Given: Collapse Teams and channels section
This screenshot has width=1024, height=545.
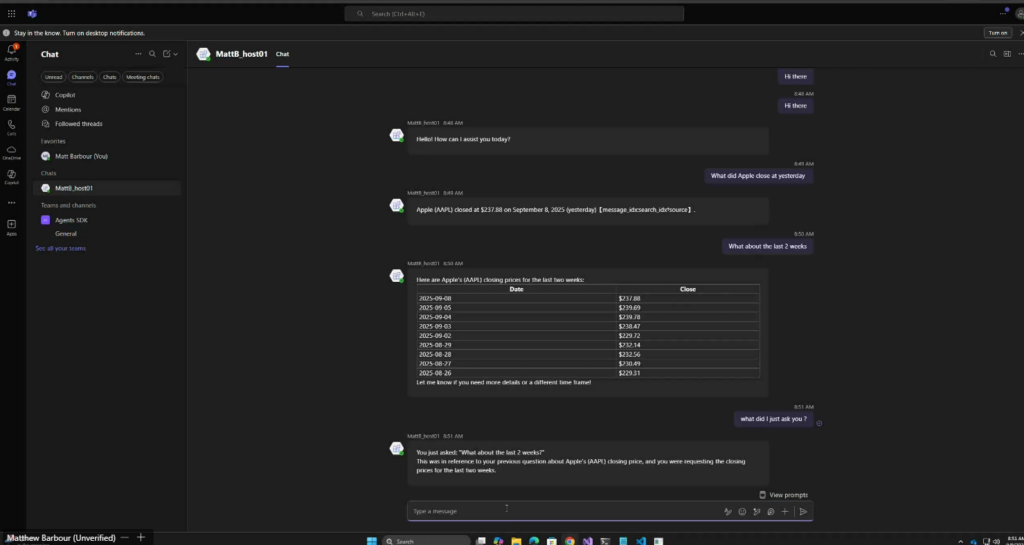Looking at the screenshot, I should point(68,205).
